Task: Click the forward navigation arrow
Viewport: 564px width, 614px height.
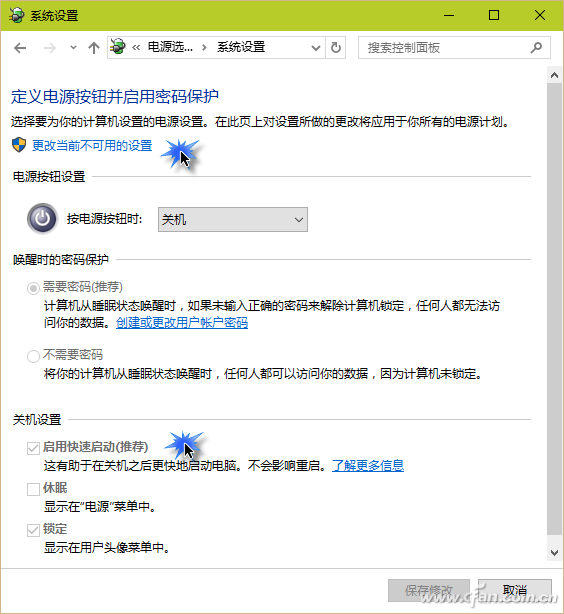Action: (x=50, y=48)
